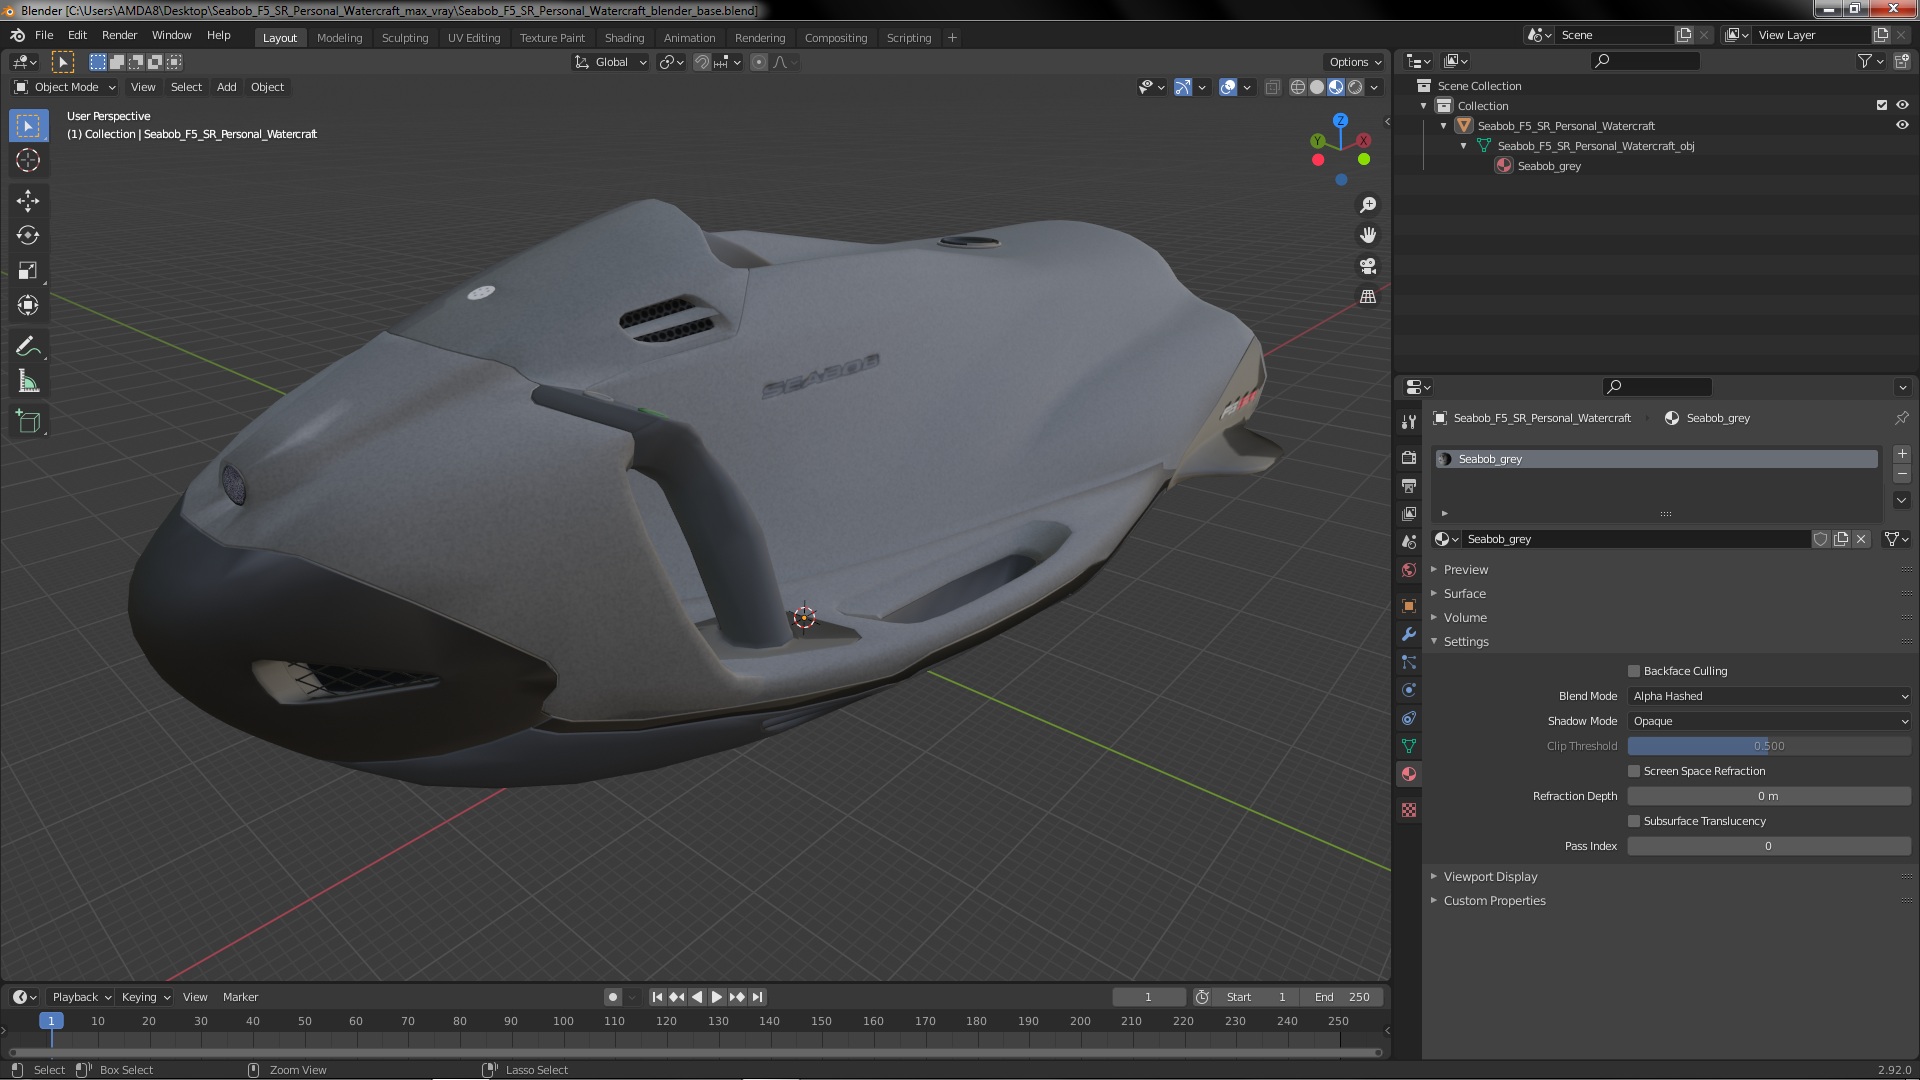Expand the Surface panel
Screen dimensions: 1920x1080
point(1464,593)
